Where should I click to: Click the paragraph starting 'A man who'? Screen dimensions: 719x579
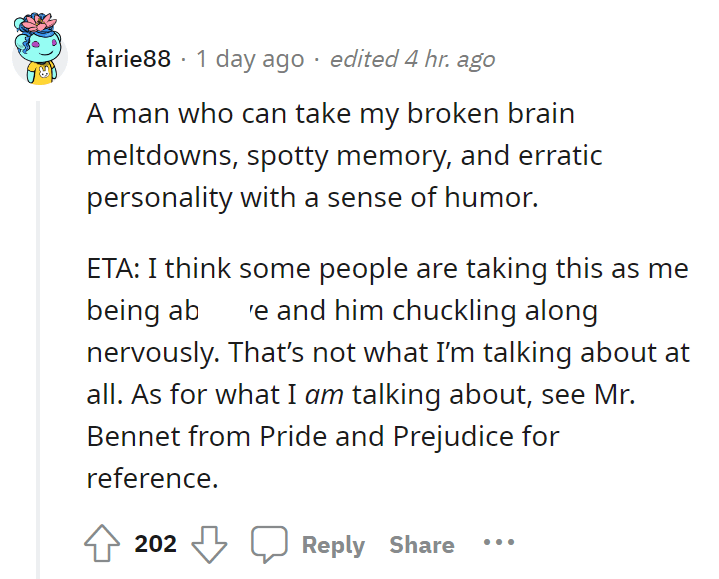(344, 156)
